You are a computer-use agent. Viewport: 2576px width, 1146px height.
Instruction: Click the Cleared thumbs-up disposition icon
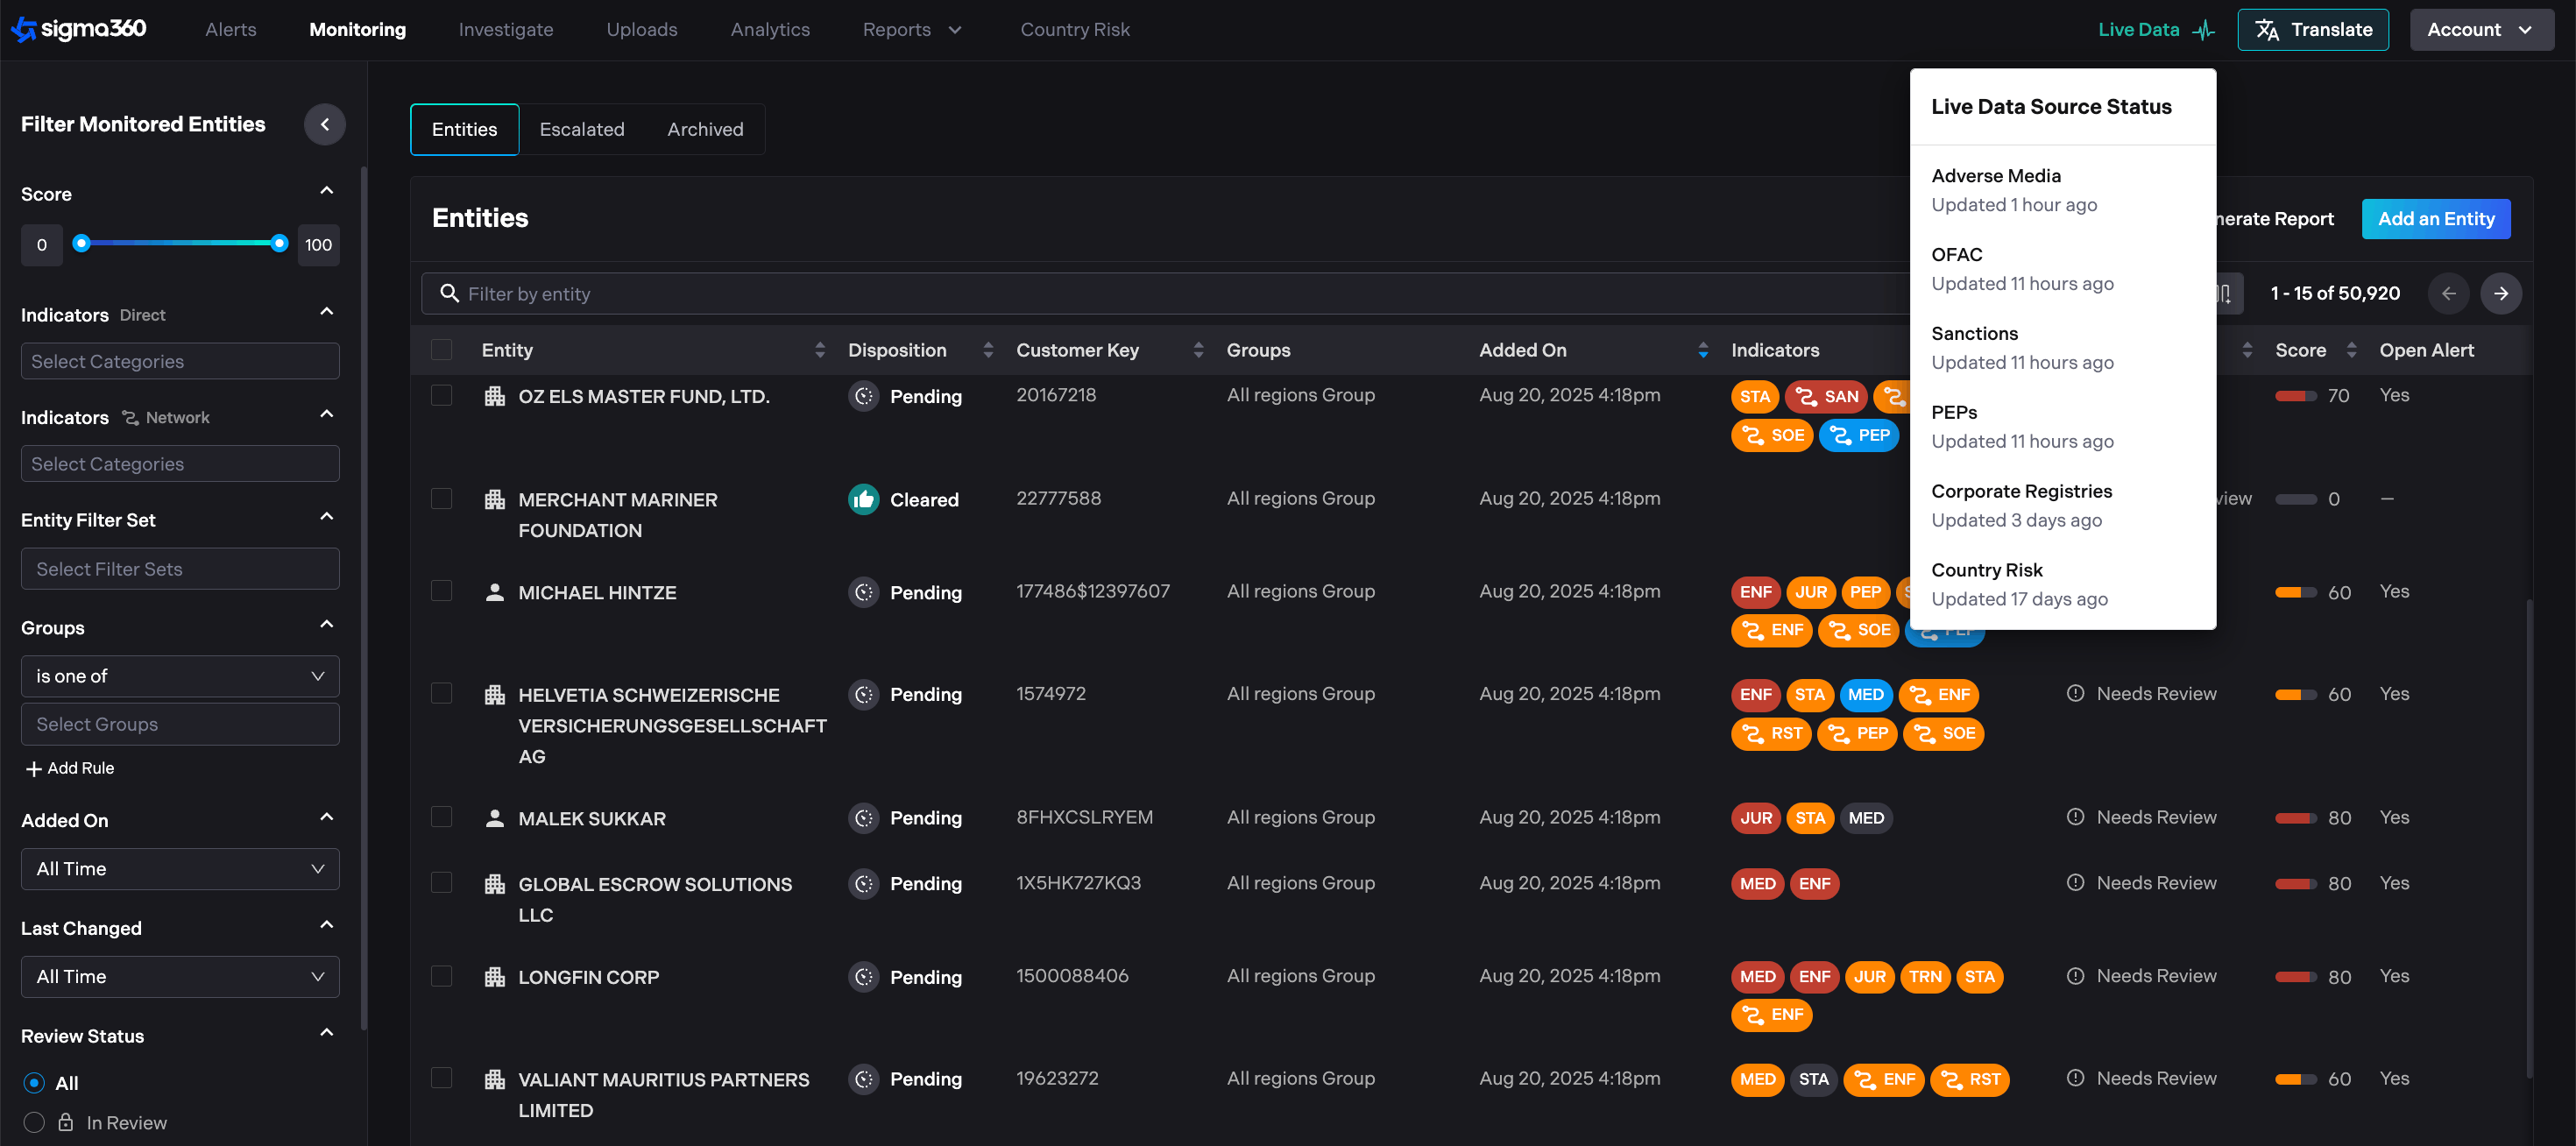coord(863,499)
